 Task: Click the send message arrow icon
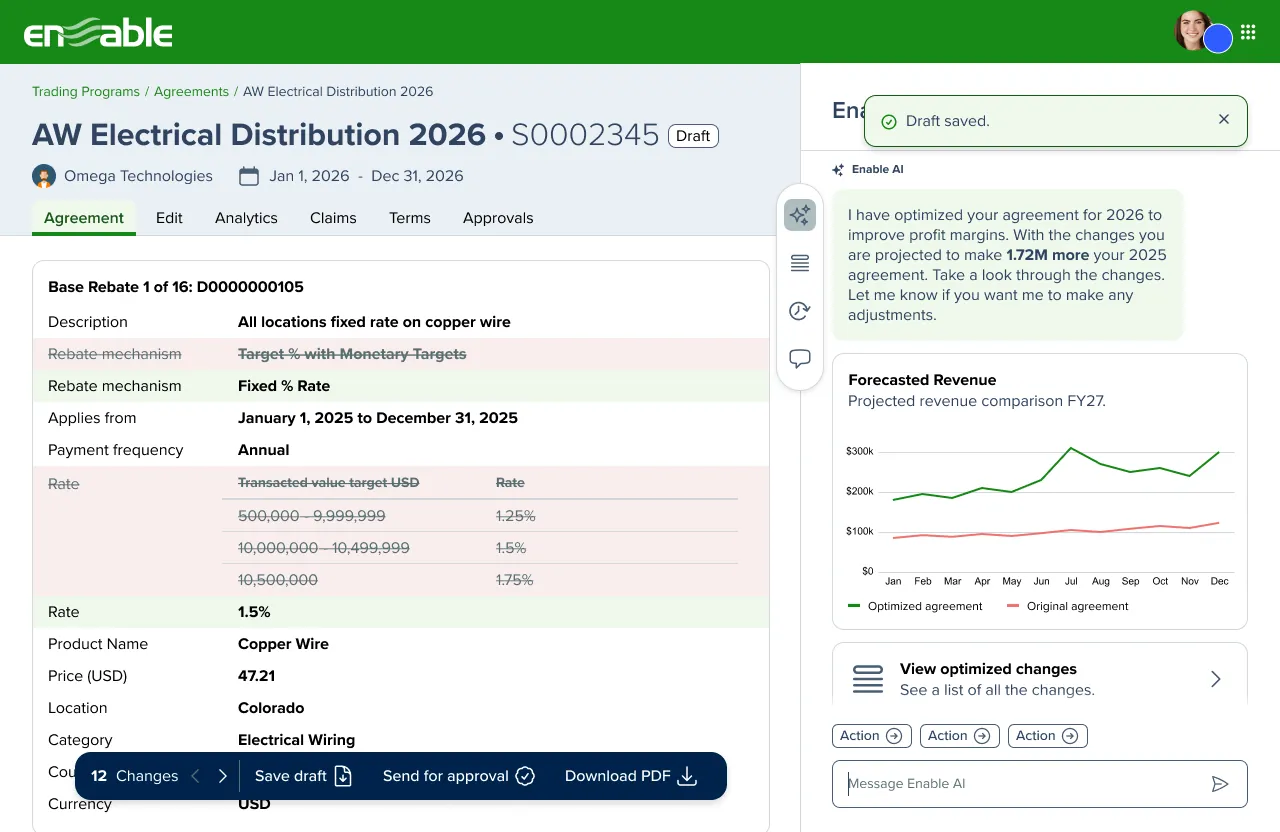pyautogui.click(x=1220, y=784)
